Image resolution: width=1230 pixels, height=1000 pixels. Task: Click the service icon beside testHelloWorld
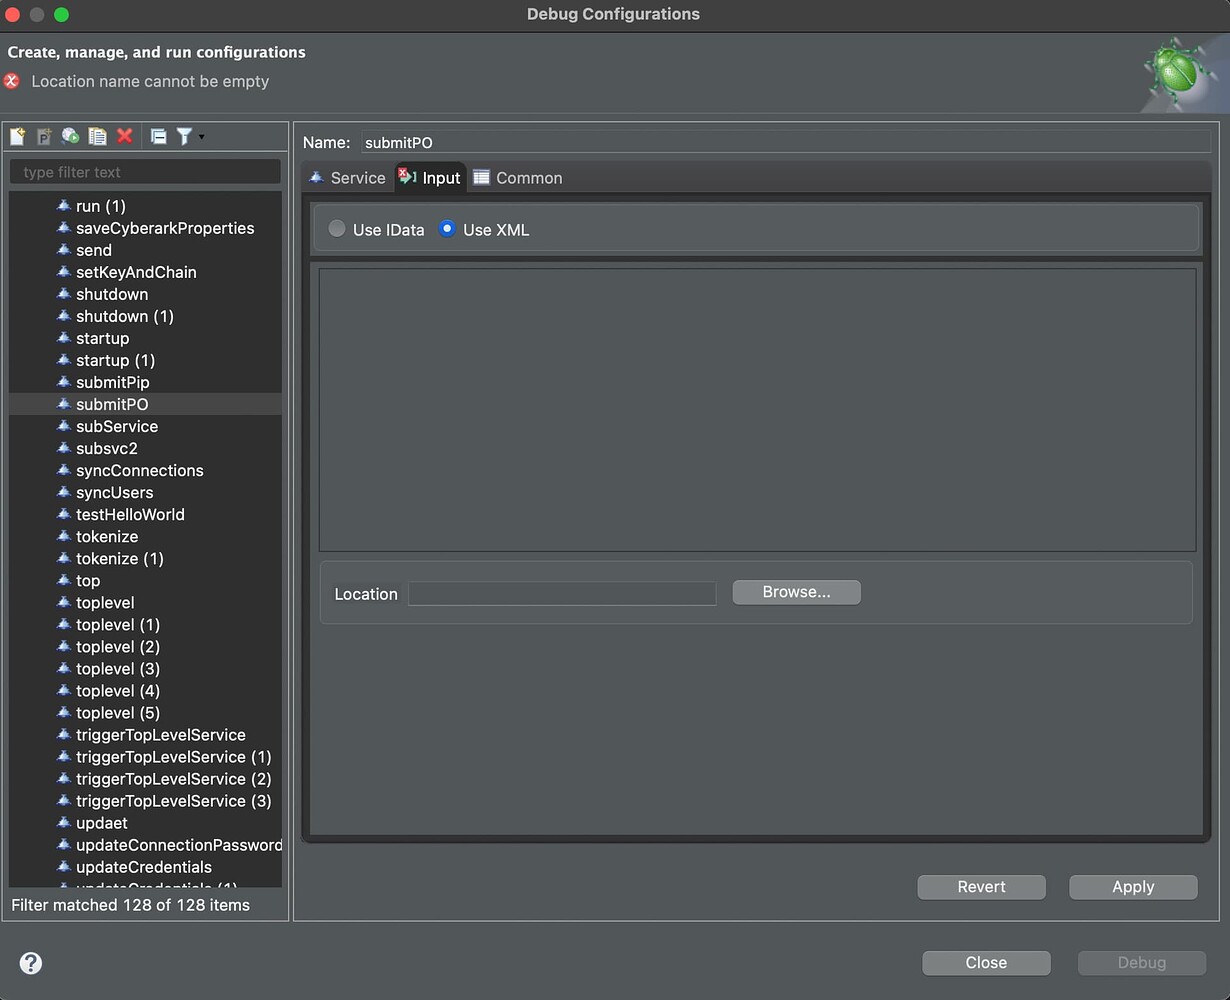pos(64,513)
